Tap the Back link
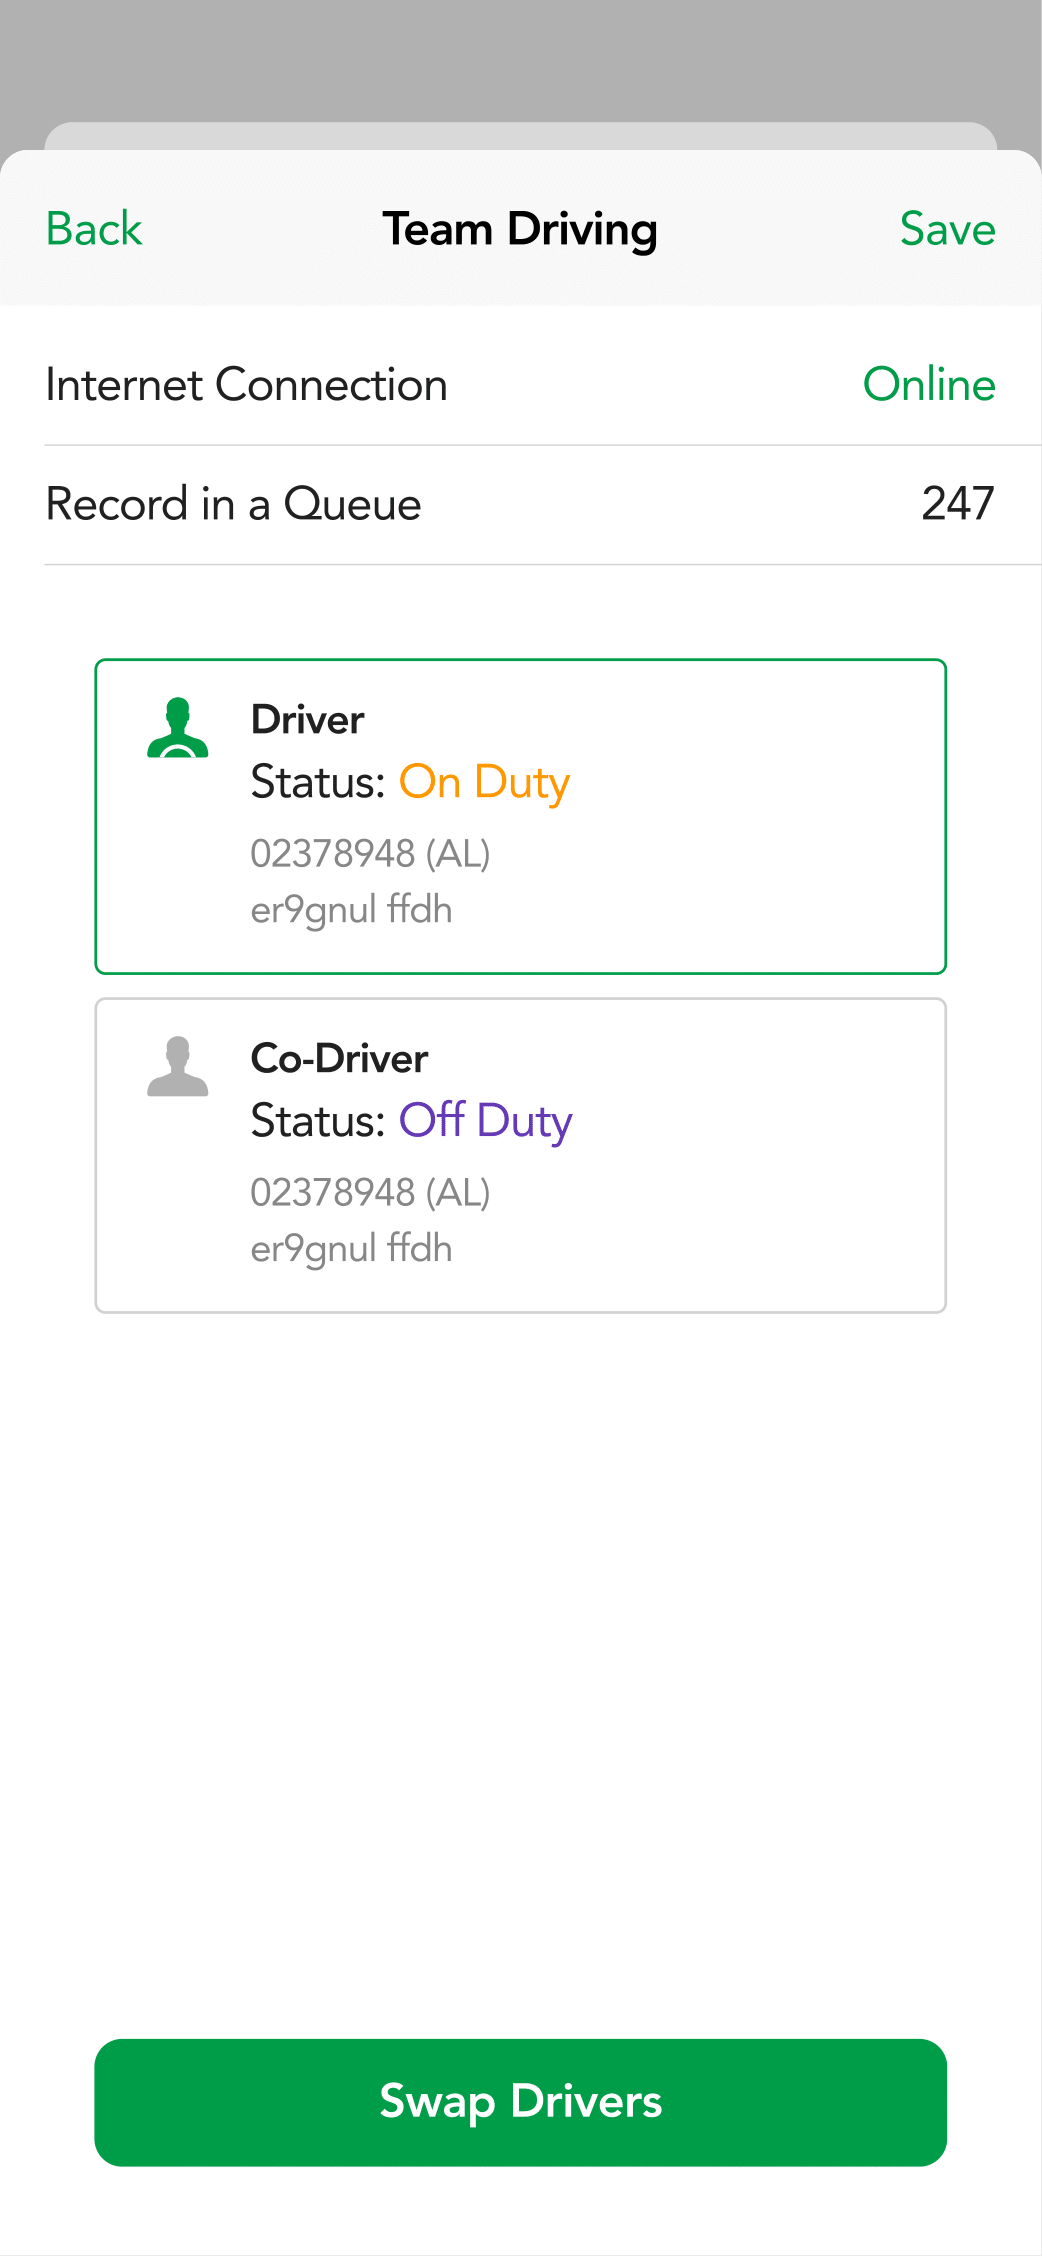 tap(94, 229)
